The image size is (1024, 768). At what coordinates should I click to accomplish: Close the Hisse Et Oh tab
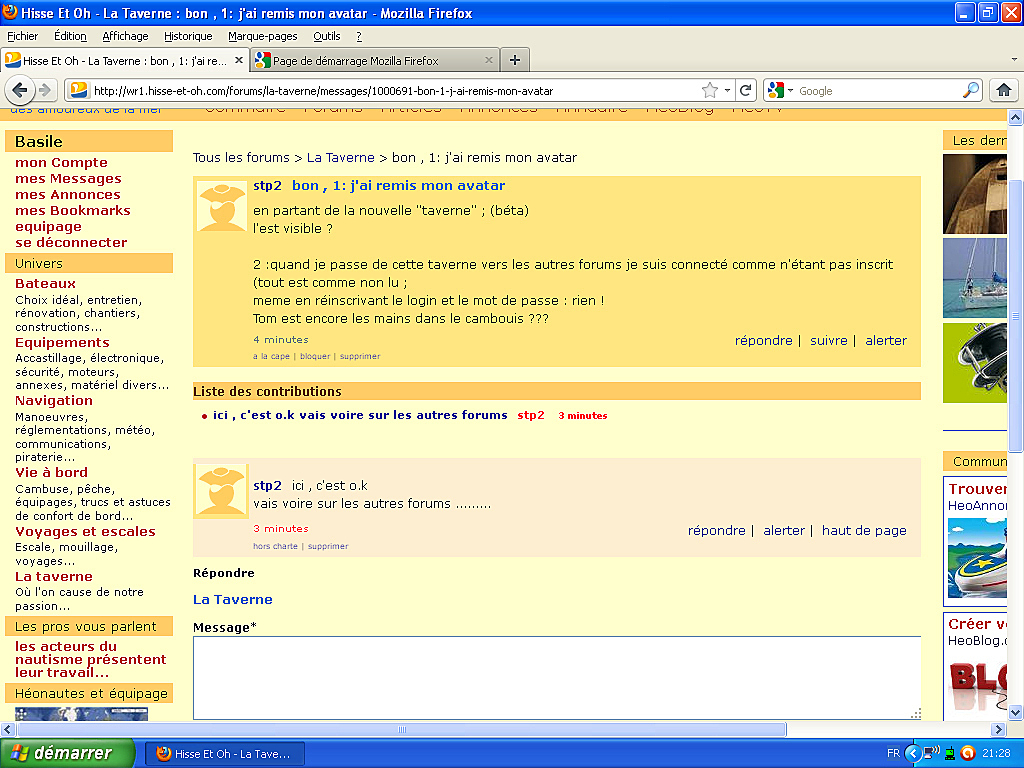pyautogui.click(x=239, y=60)
